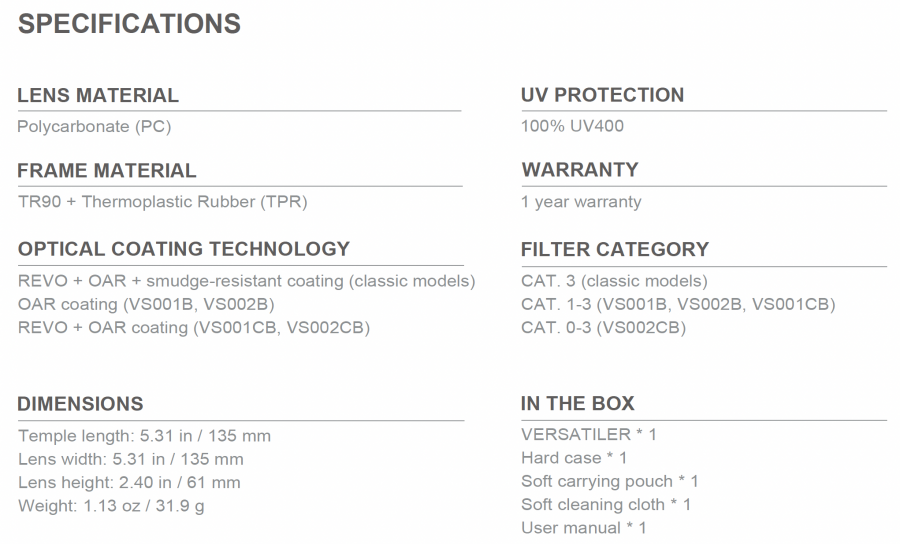Select the LENS MATERIAL heading

[x=98, y=95]
